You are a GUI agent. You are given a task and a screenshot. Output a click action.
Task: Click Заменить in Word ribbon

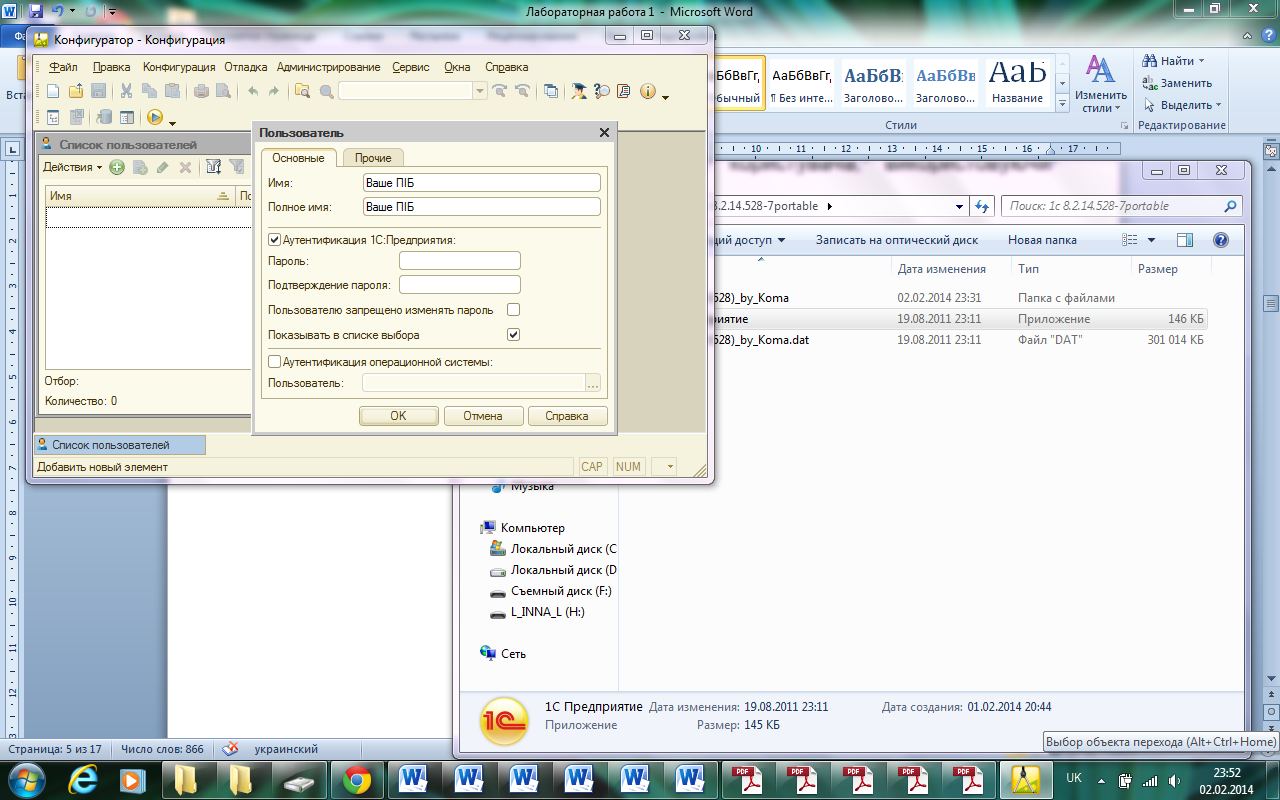click(x=1178, y=83)
